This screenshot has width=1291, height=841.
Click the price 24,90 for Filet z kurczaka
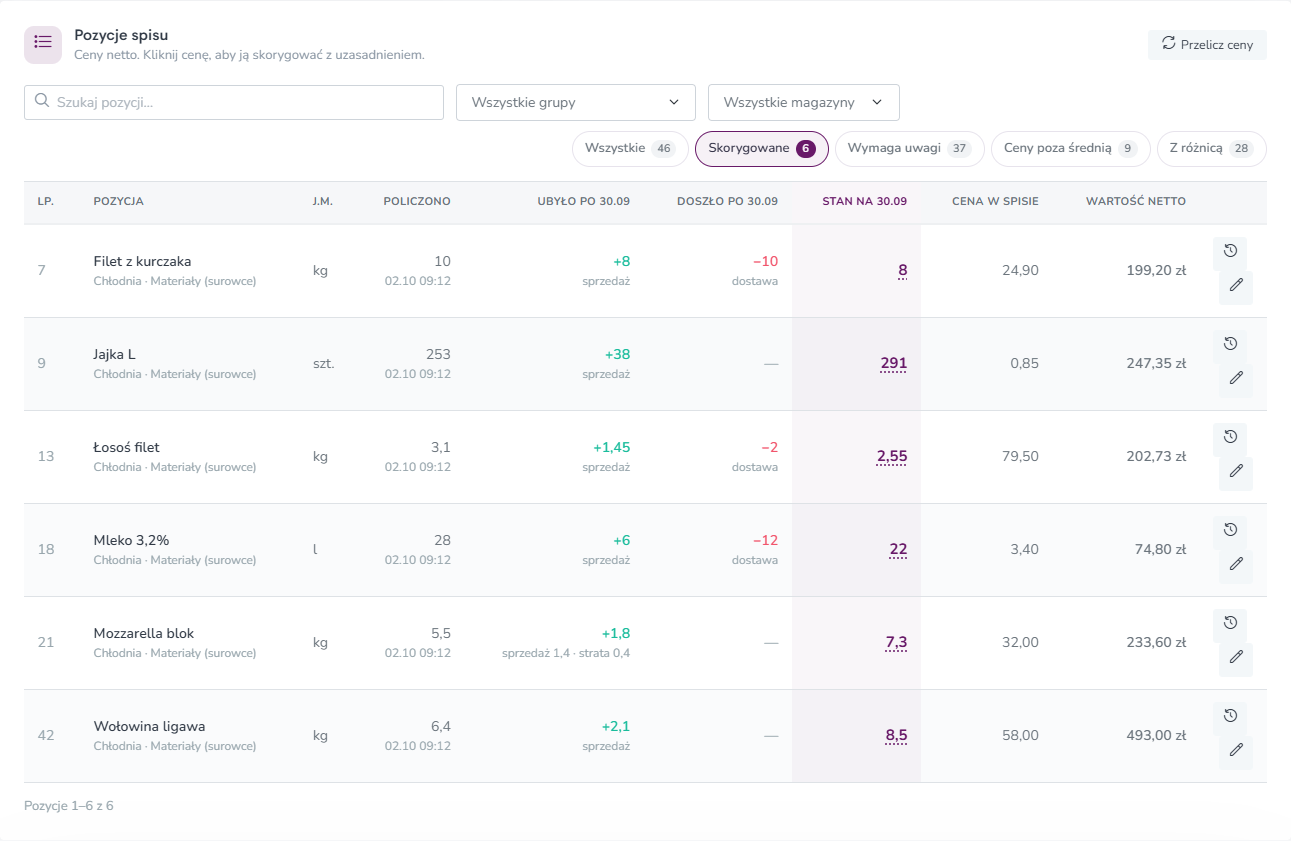click(1020, 270)
